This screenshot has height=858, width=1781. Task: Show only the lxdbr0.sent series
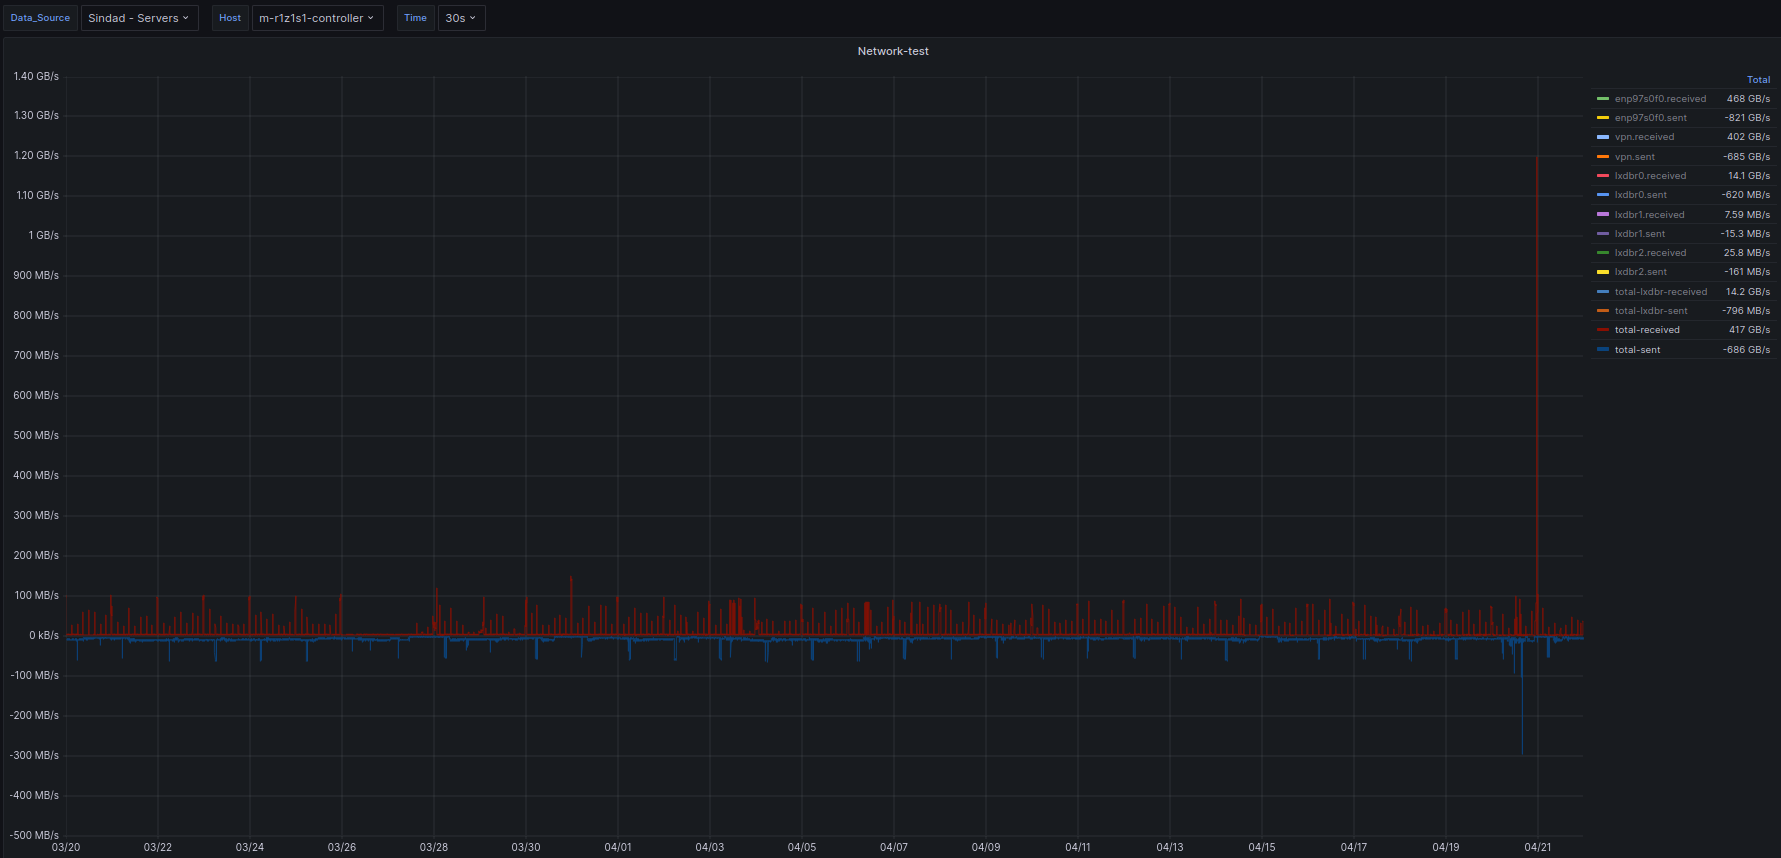point(1640,195)
